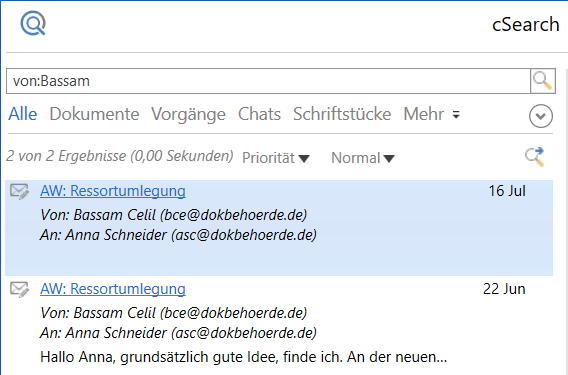Open AW: Ressortumlegung link from 22 Jun
This screenshot has width=568, height=375.
tap(113, 289)
